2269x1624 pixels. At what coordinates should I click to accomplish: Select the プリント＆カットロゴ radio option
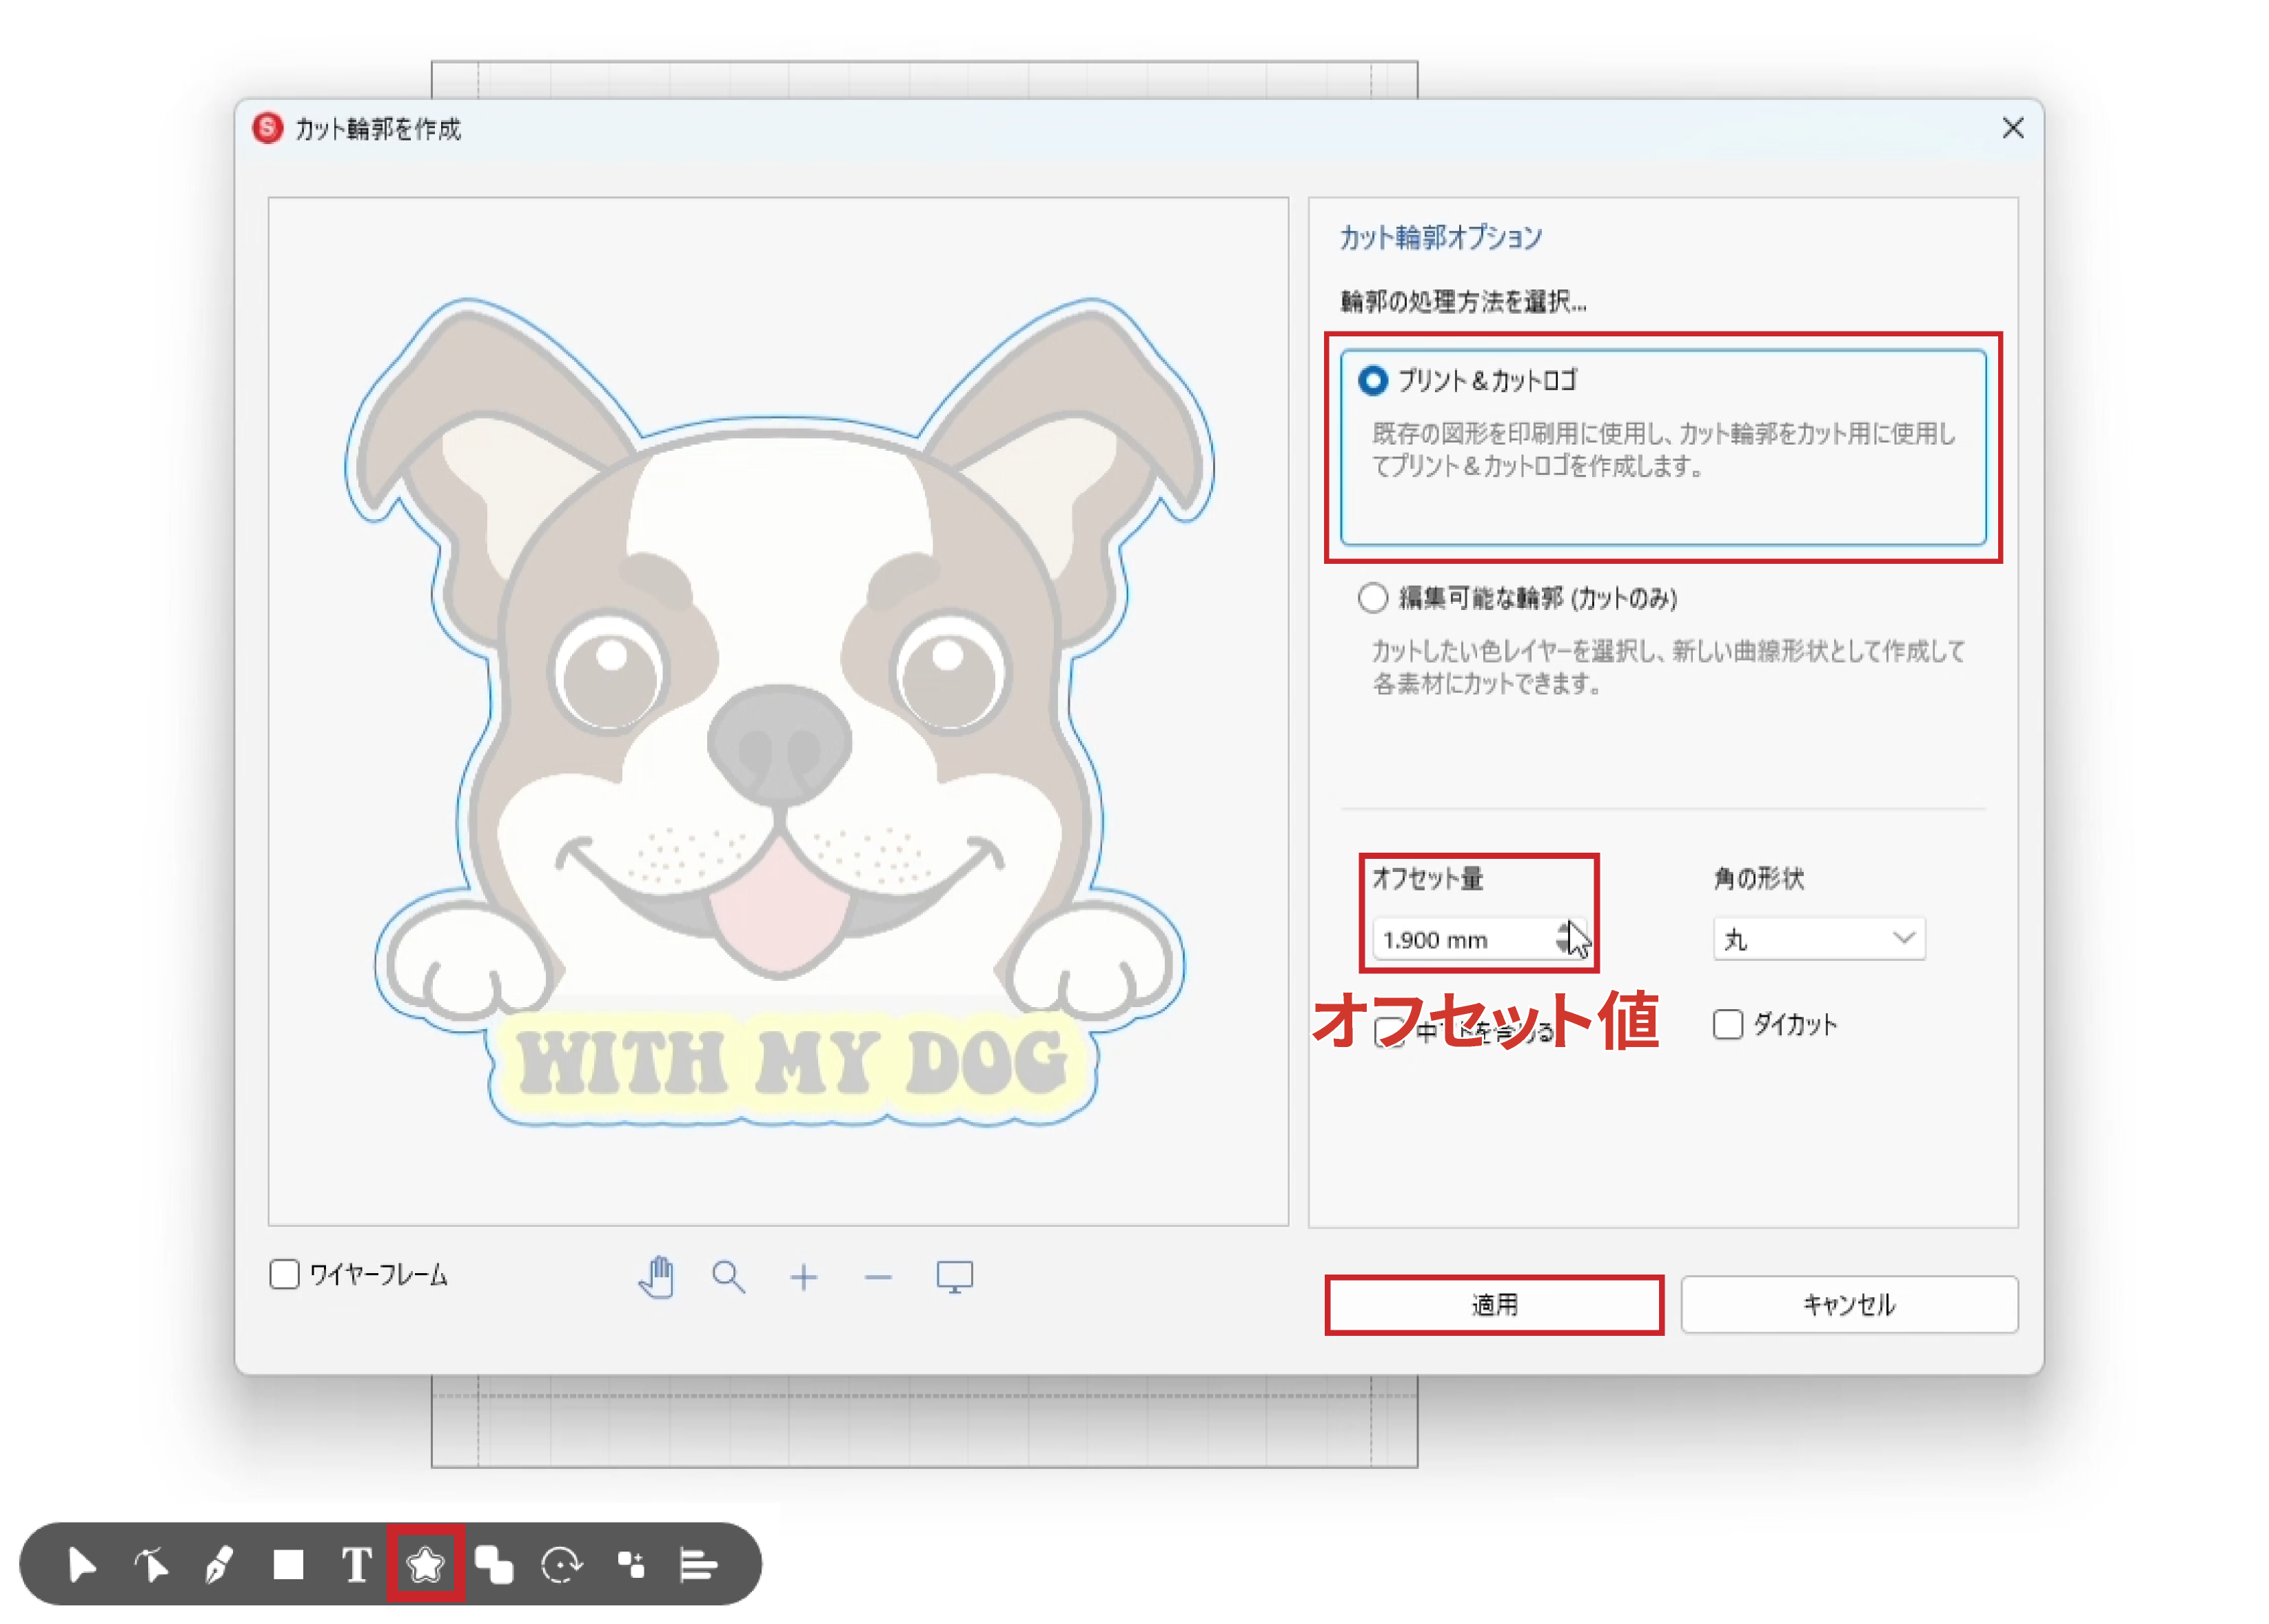pos(1372,380)
